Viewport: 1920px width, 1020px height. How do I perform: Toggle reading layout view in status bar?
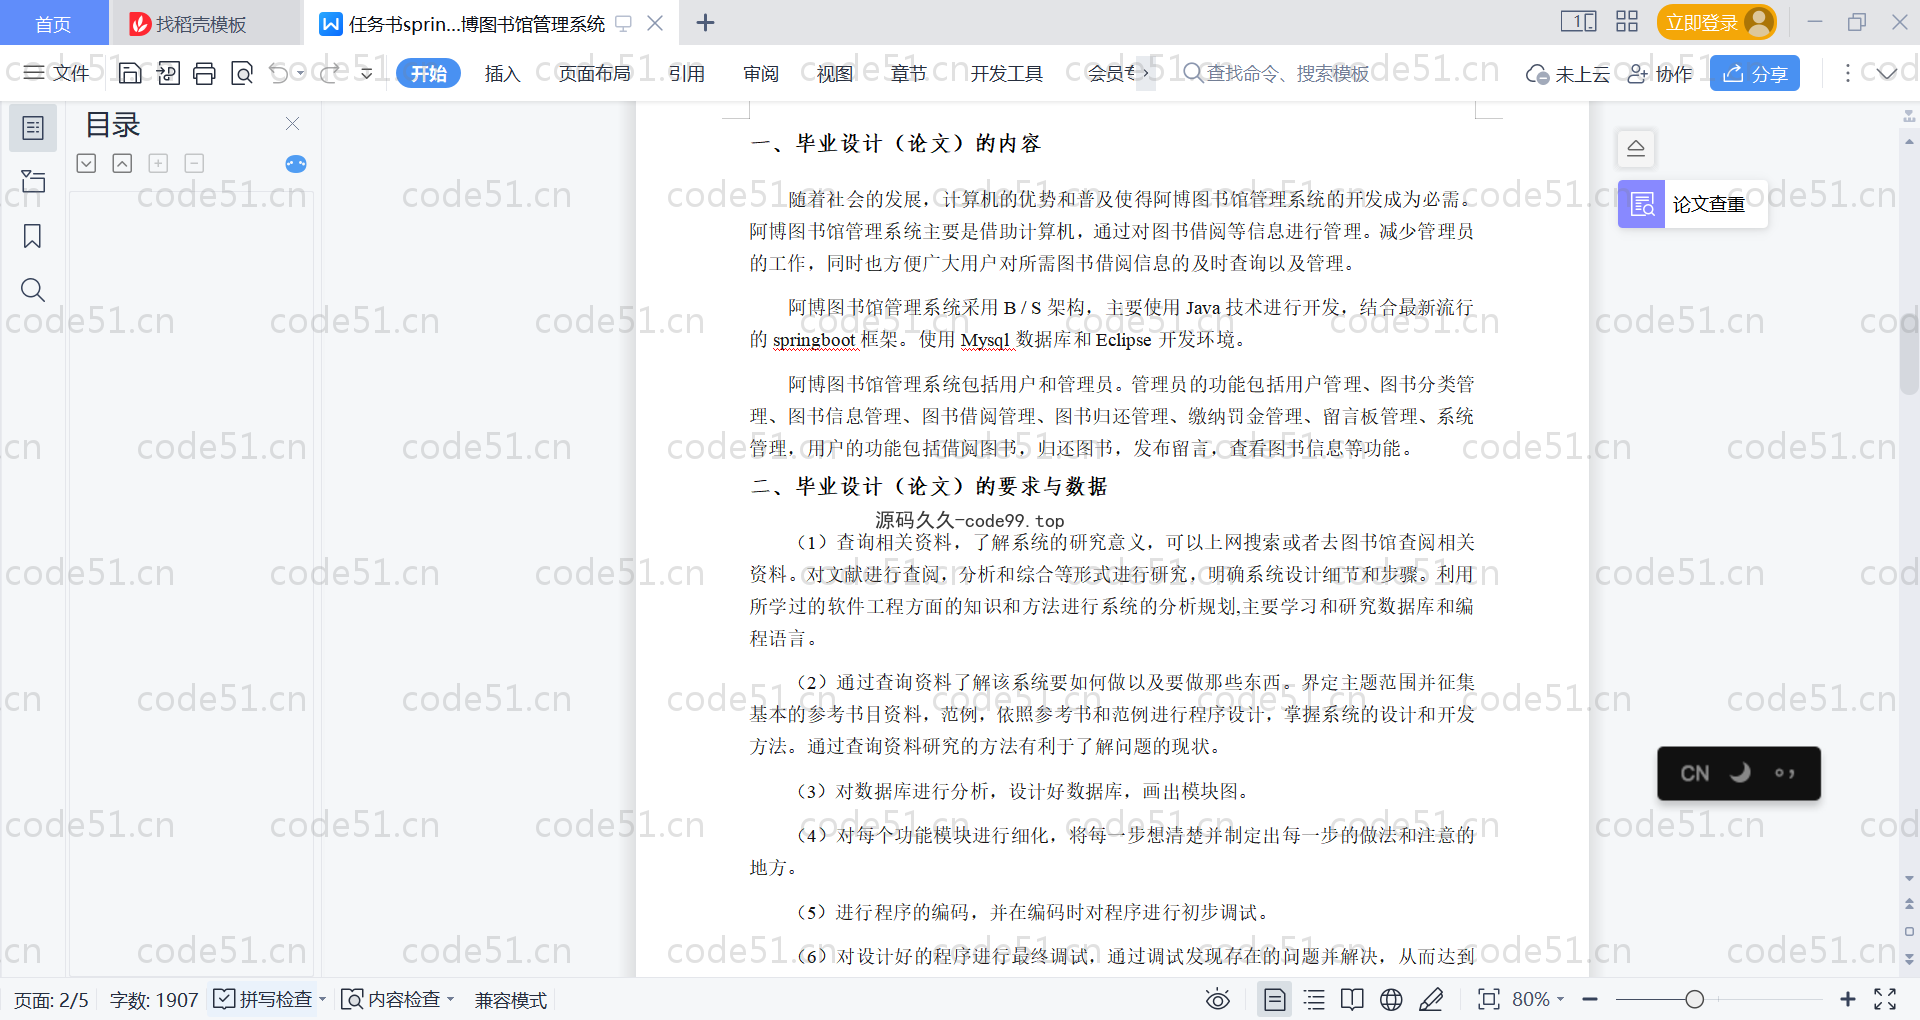[1352, 999]
